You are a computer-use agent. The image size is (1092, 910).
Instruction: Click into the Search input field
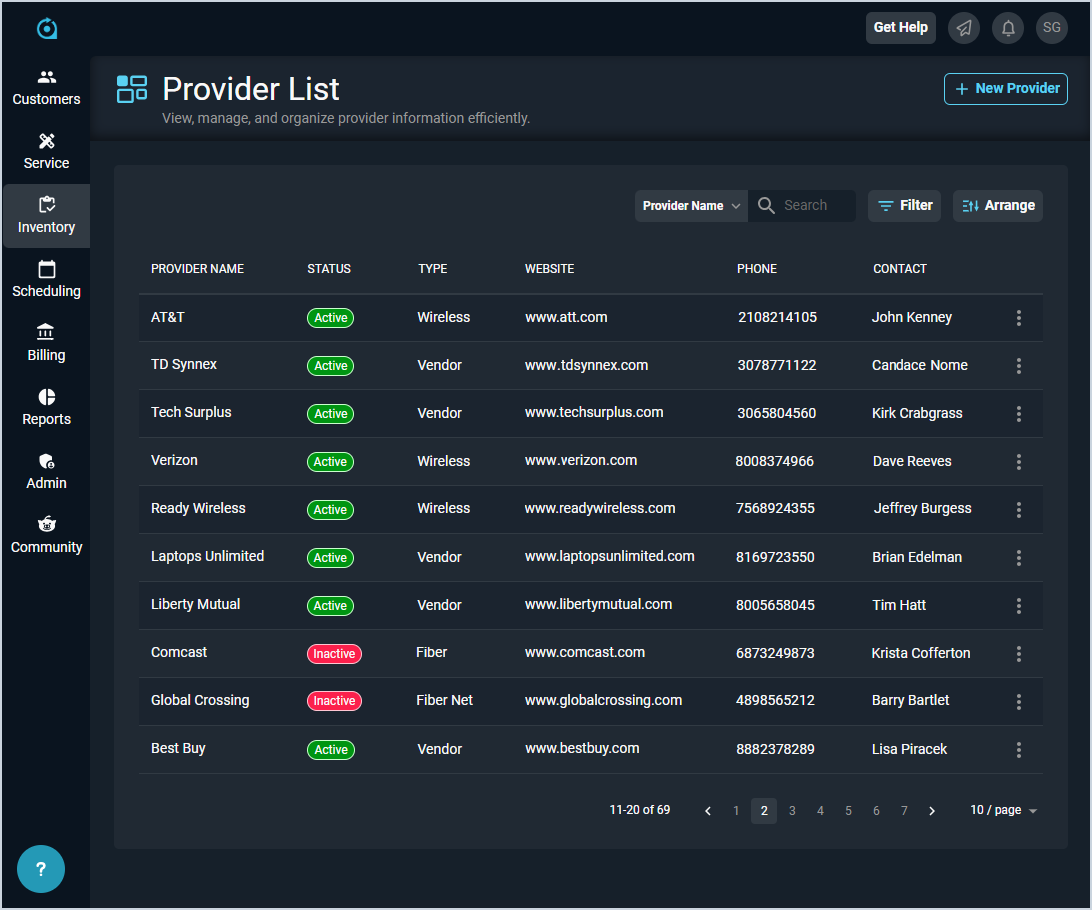pos(815,206)
